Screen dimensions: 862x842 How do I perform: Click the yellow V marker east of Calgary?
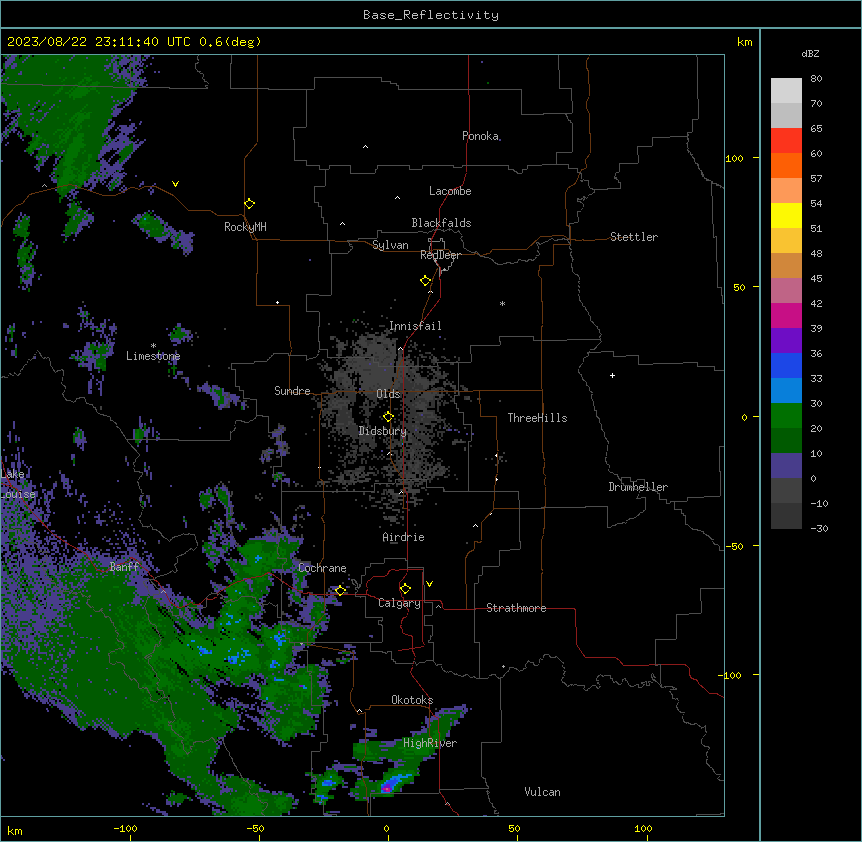[429, 584]
